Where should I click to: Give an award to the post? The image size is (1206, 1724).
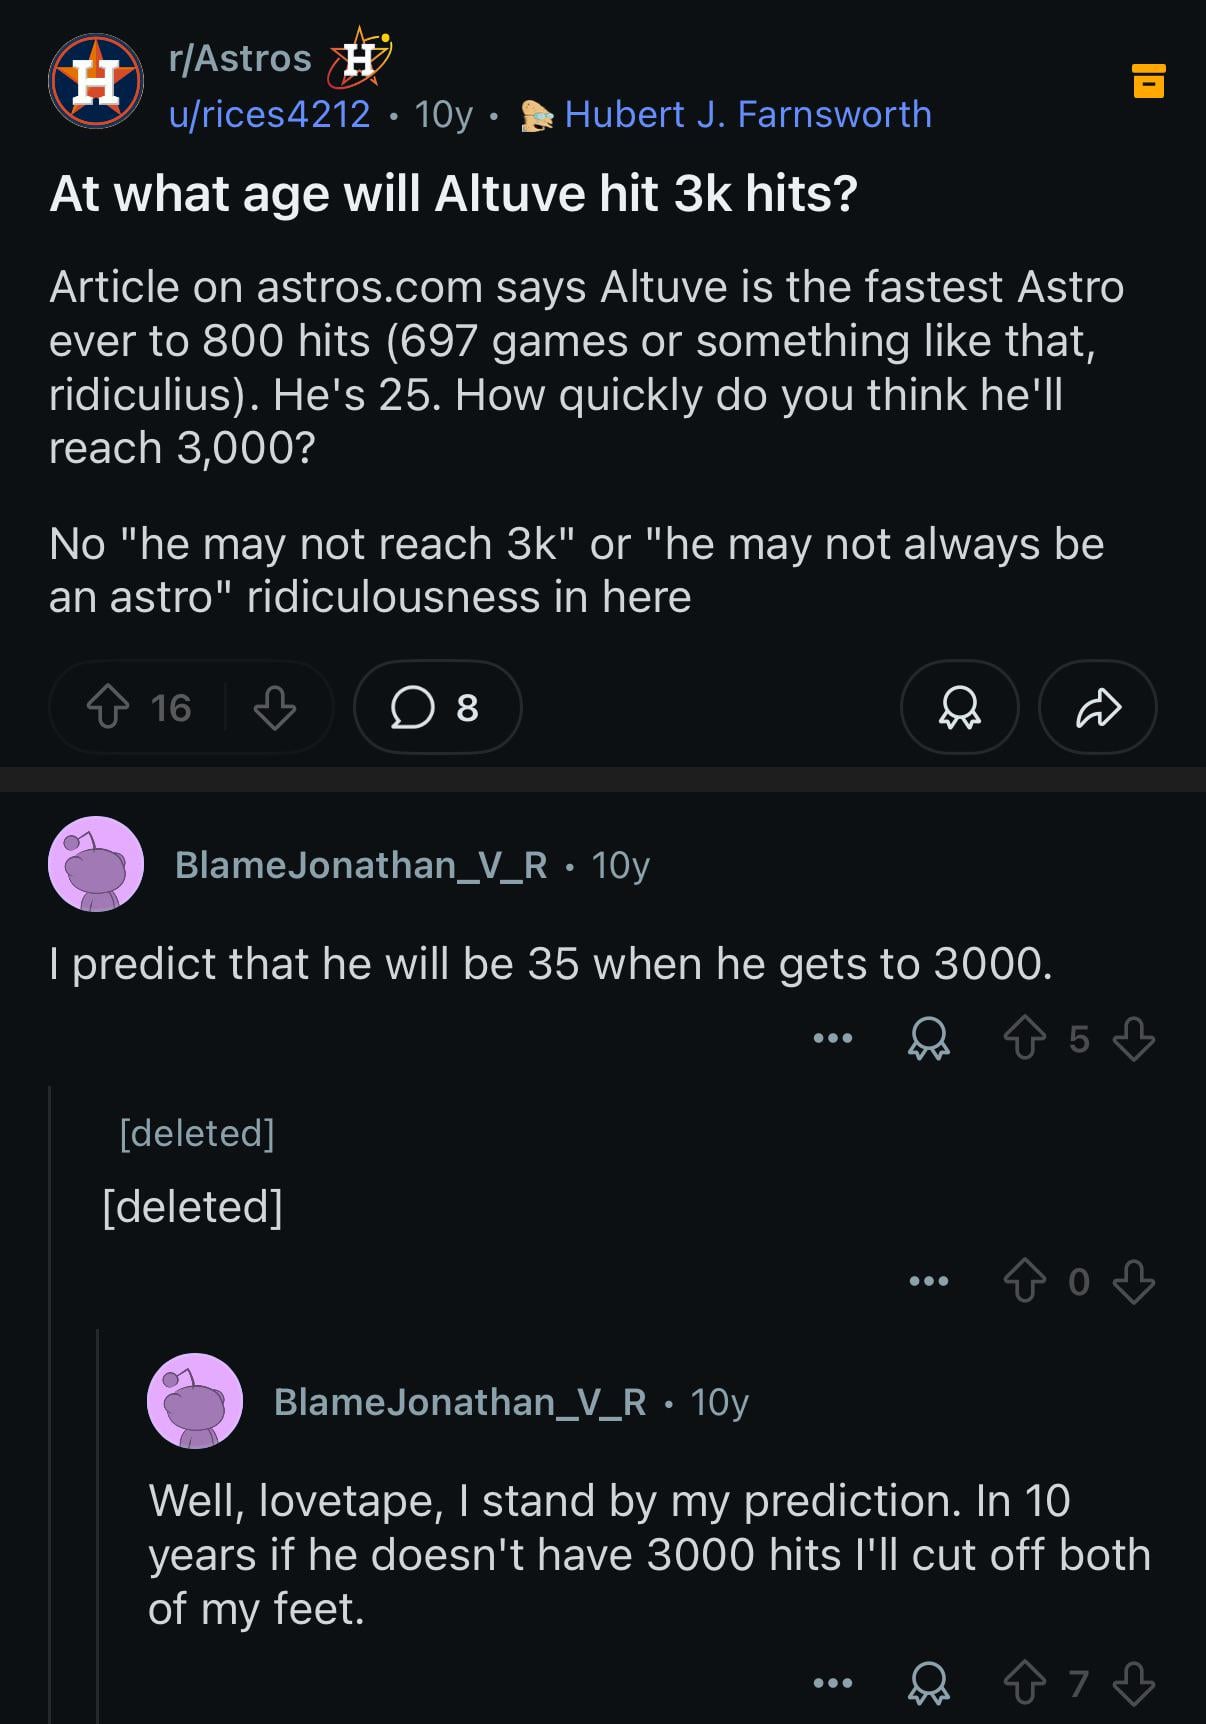[x=959, y=707]
